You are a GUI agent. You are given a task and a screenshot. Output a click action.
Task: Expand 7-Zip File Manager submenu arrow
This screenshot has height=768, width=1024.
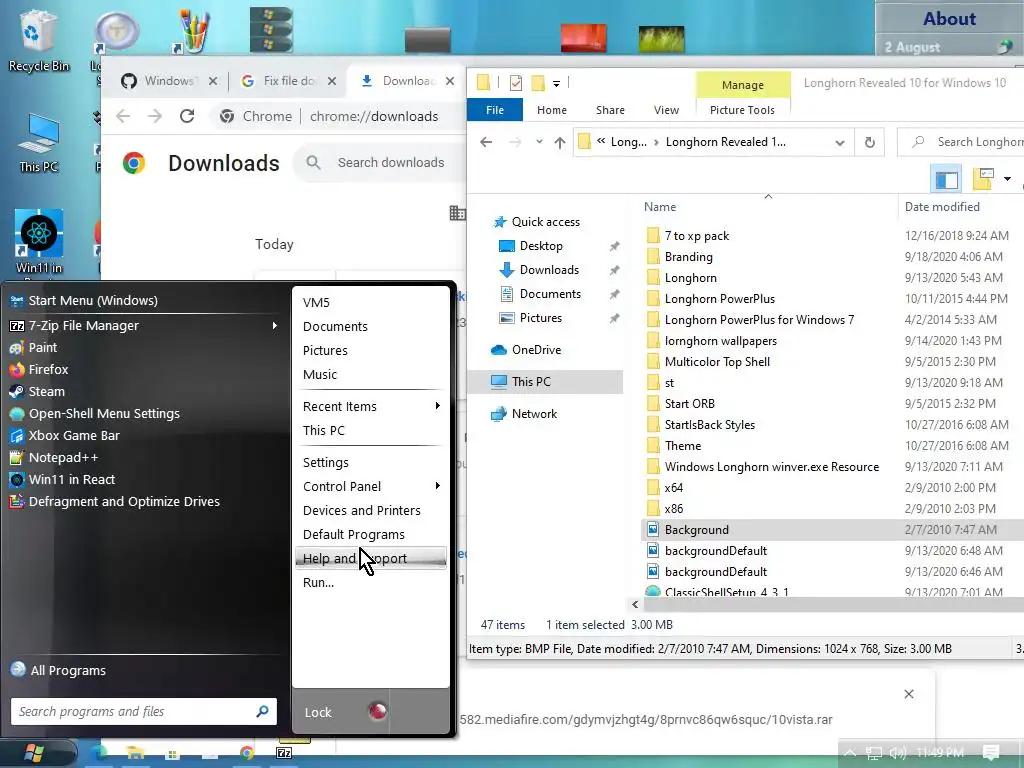(274, 325)
